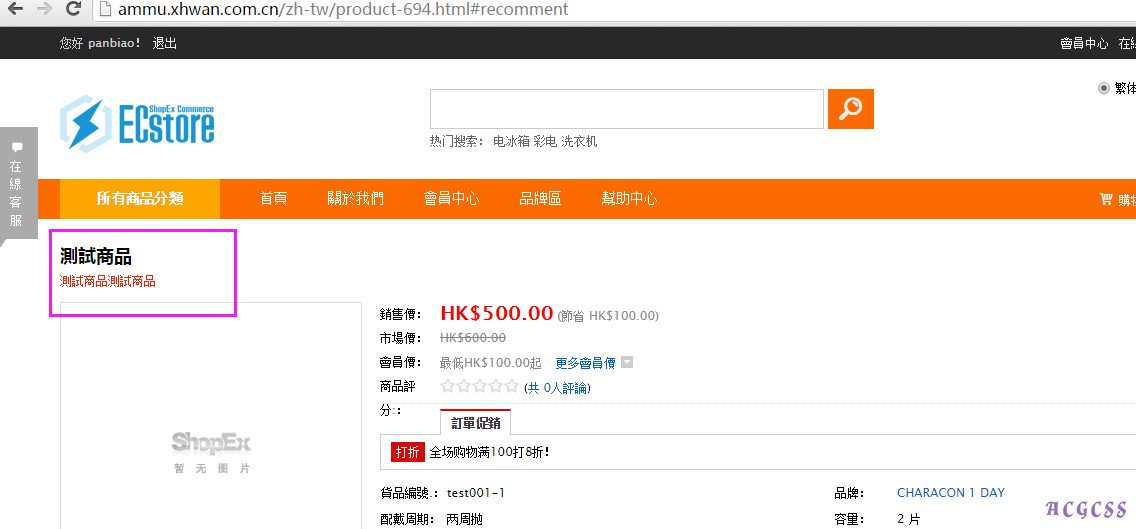Click the 打折 promotion tag
The width and height of the screenshot is (1136, 529).
coord(407,452)
